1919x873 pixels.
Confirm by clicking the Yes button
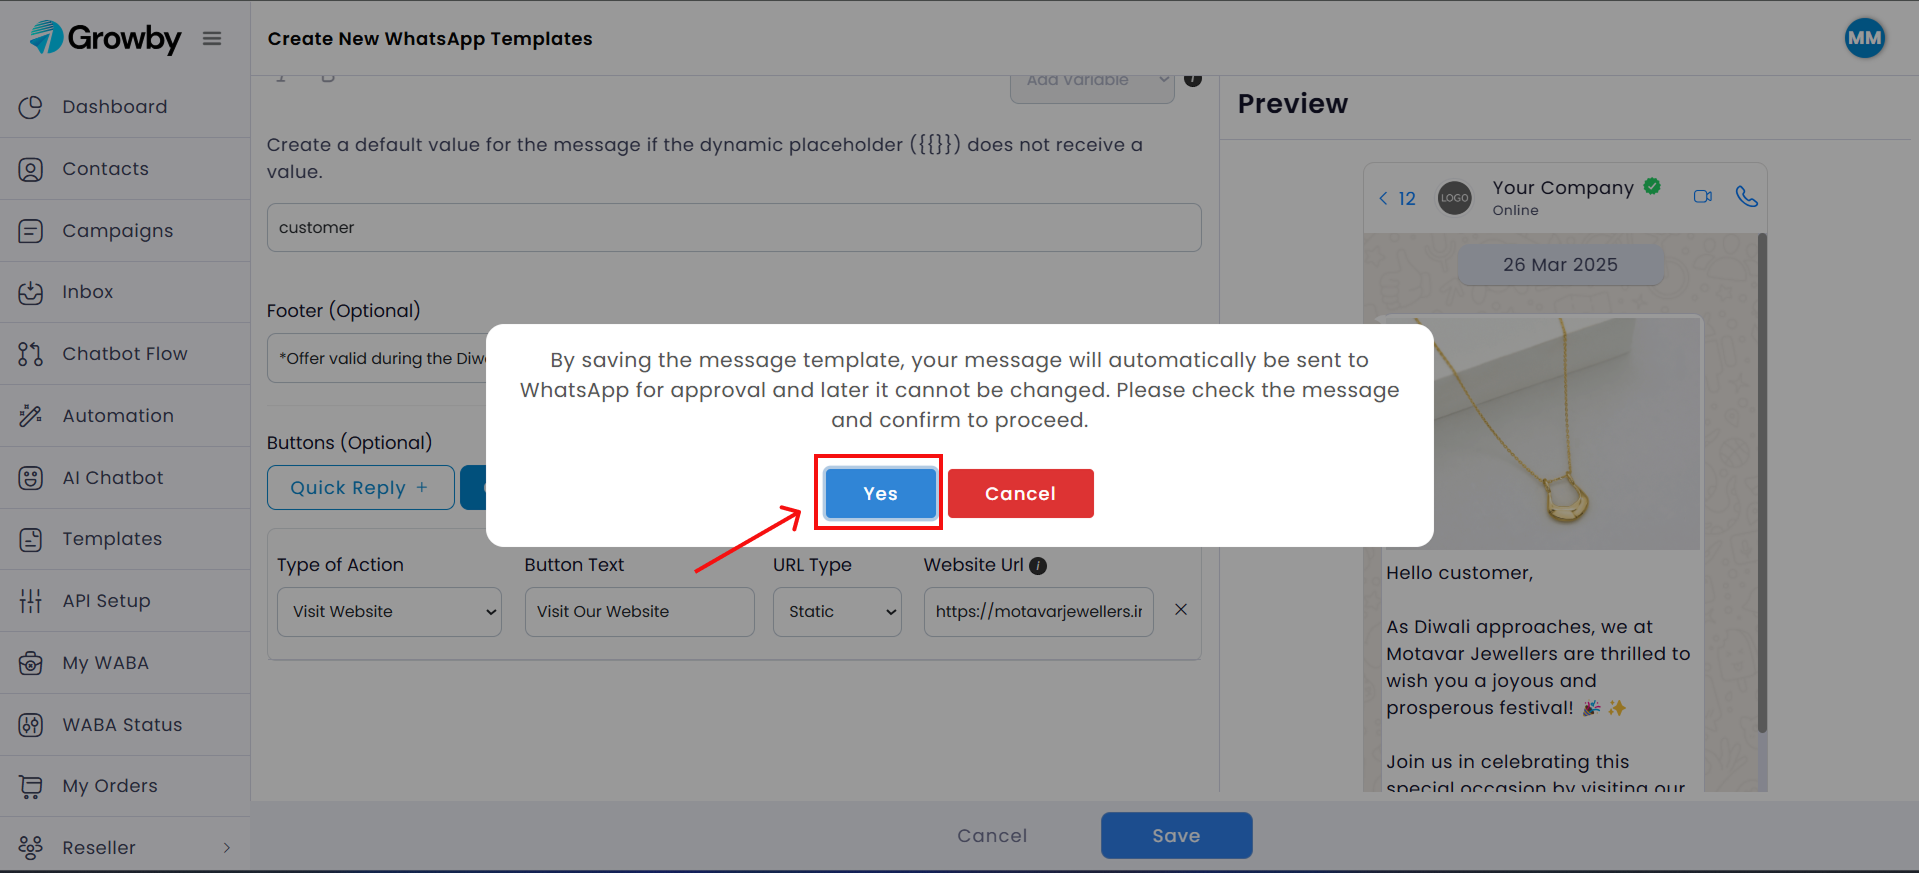click(880, 494)
